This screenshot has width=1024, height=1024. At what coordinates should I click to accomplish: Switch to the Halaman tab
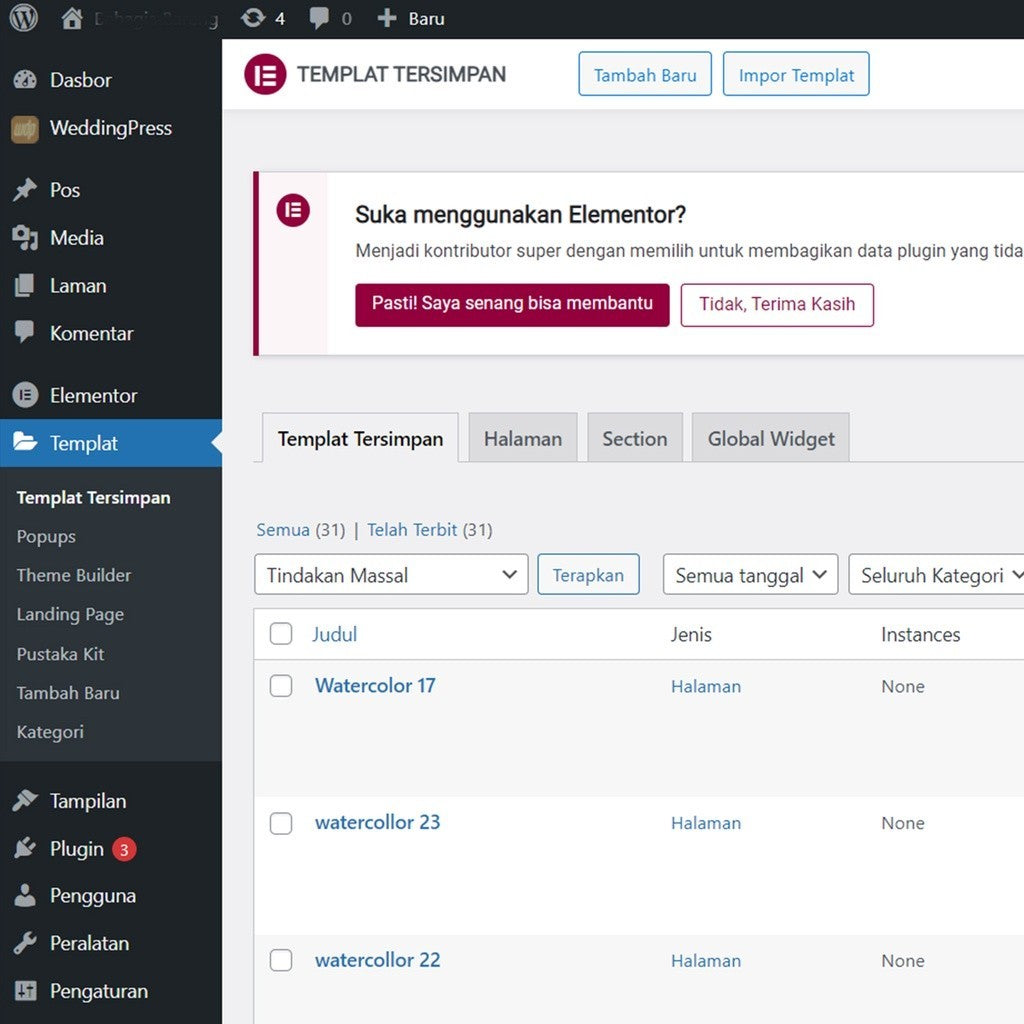[x=522, y=438]
